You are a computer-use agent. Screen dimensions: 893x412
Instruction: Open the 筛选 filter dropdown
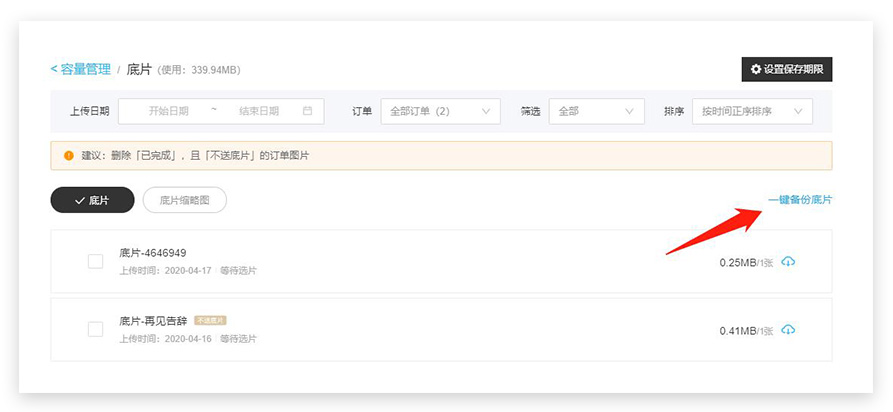pyautogui.click(x=596, y=111)
